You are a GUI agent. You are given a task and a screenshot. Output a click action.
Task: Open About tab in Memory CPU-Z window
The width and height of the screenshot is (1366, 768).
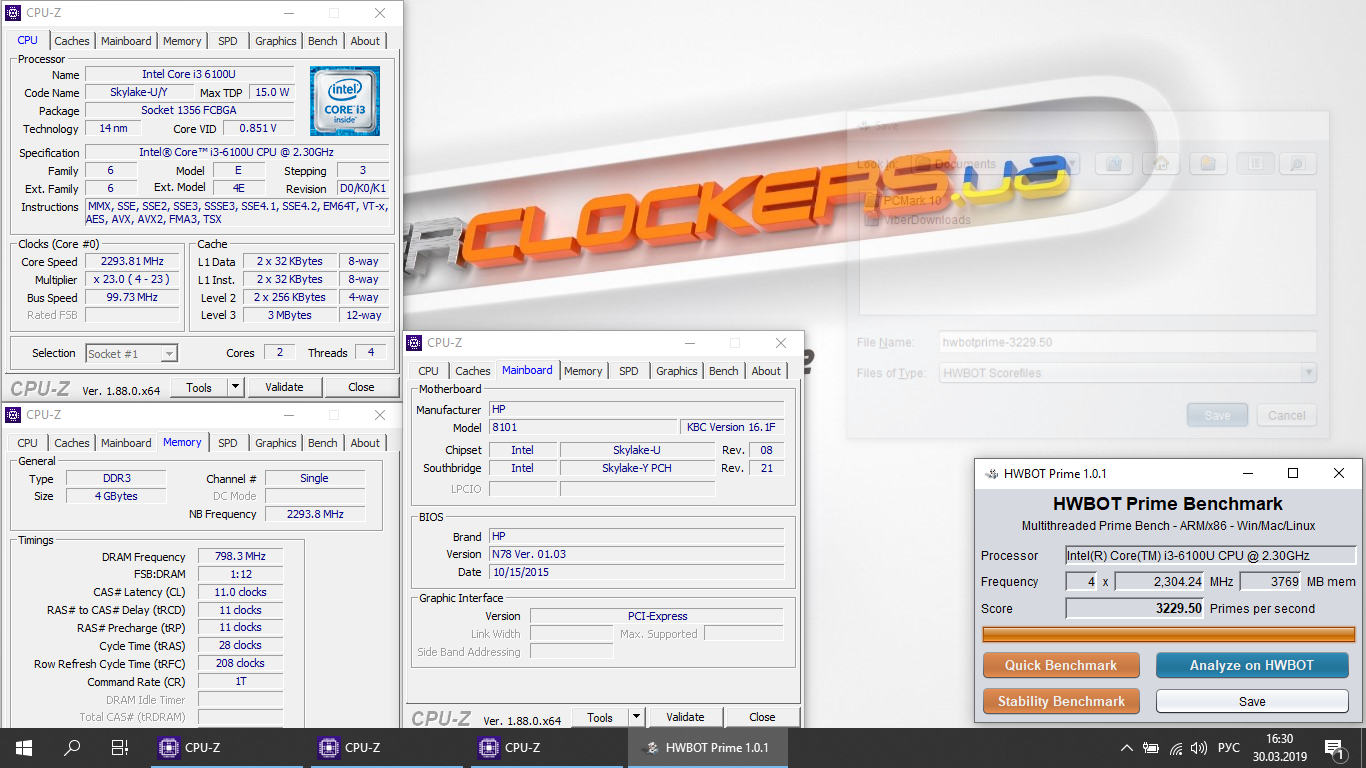tap(365, 443)
